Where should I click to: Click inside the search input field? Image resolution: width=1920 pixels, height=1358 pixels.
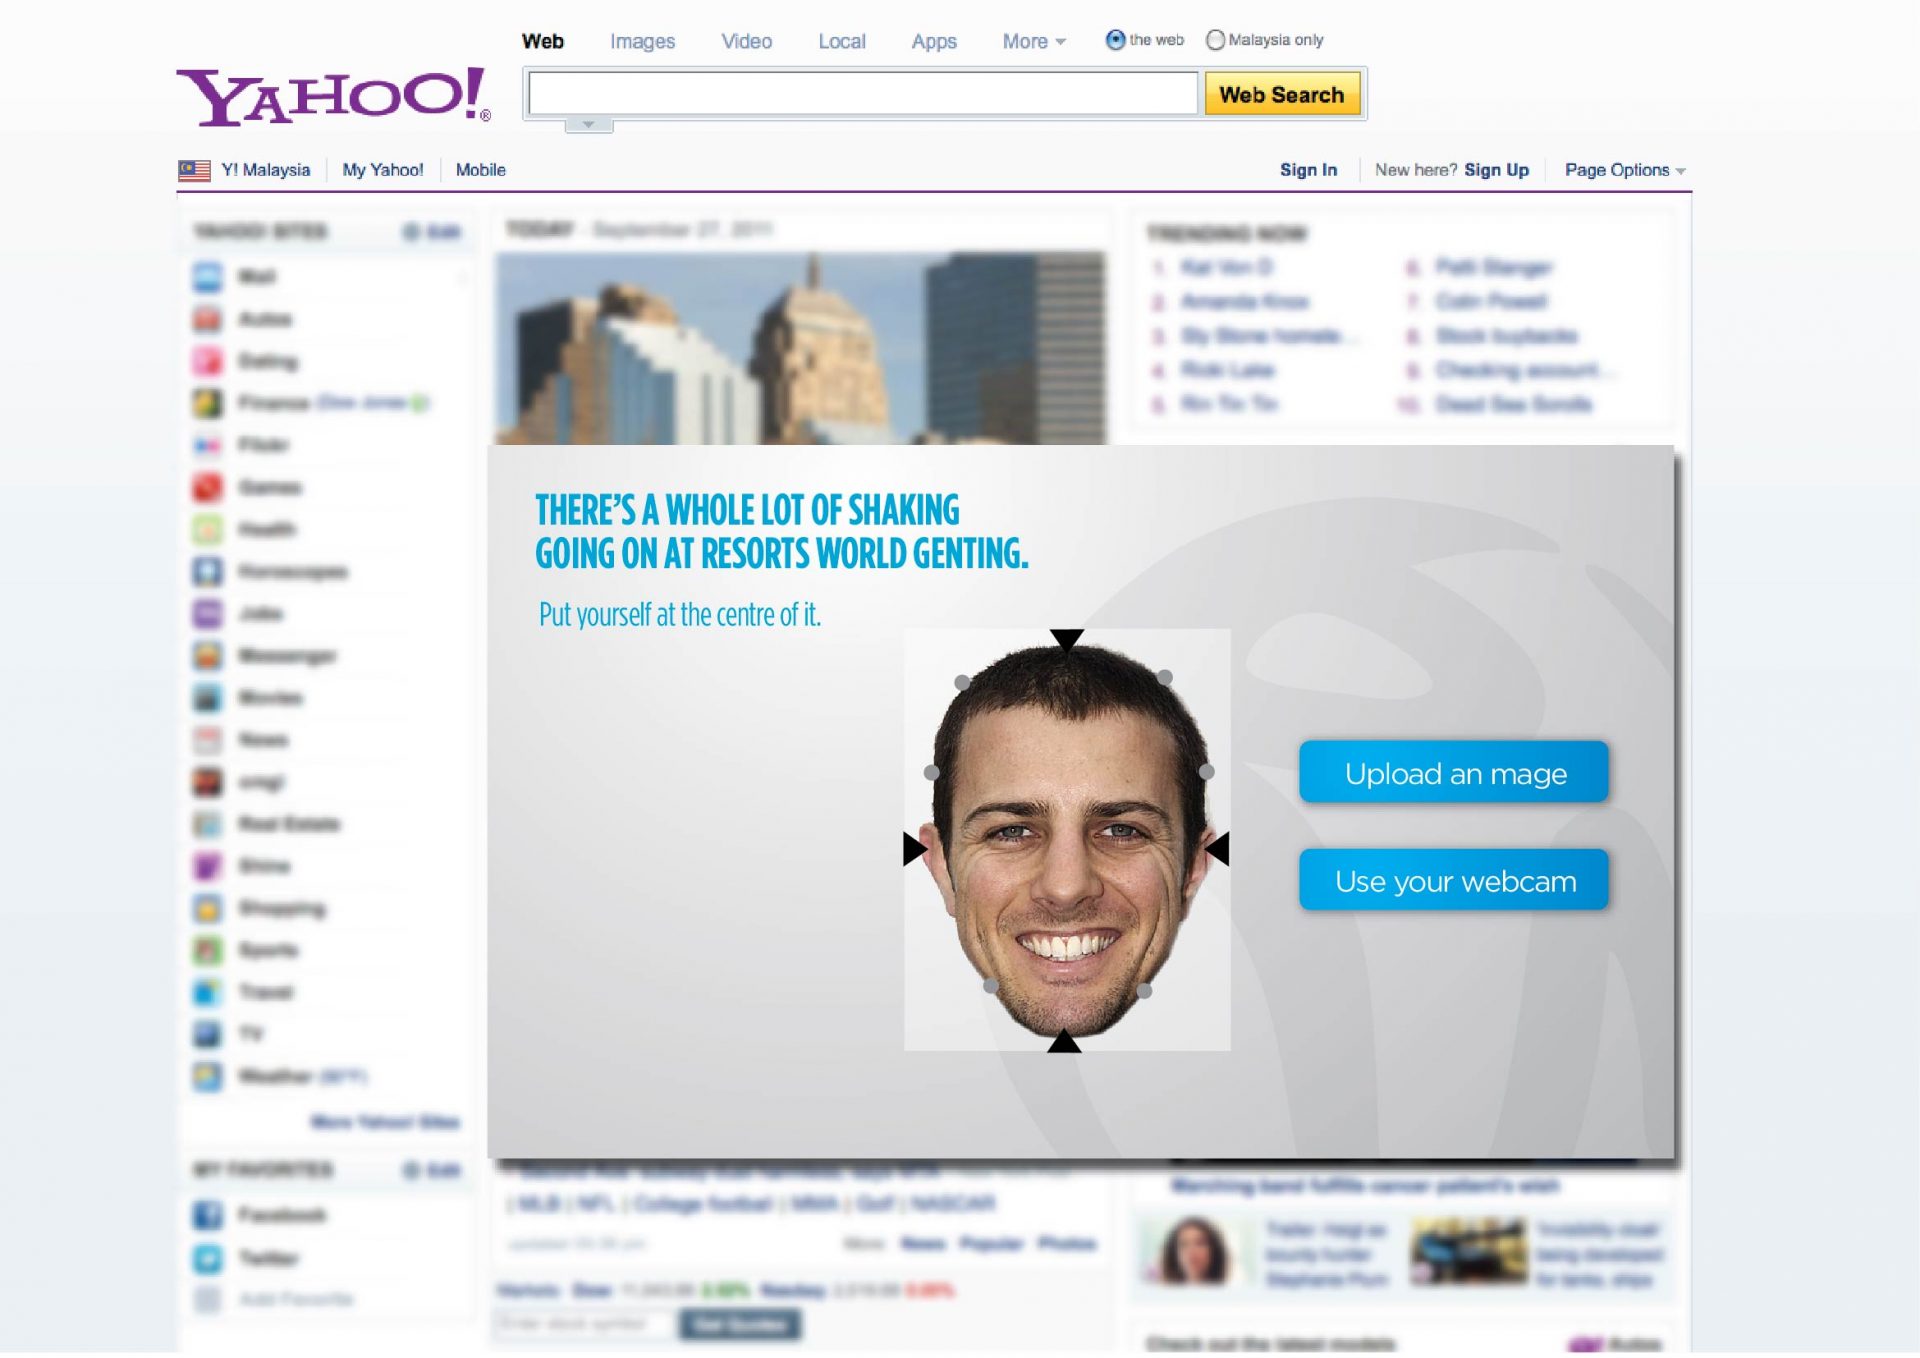click(862, 94)
